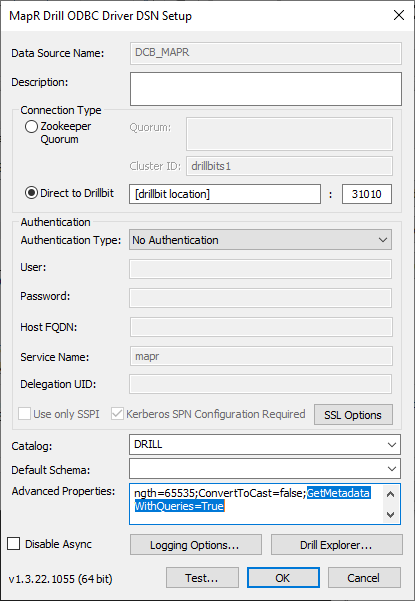This screenshot has height=601, width=415.
Task: Click the Description text field
Action: click(x=266, y=89)
